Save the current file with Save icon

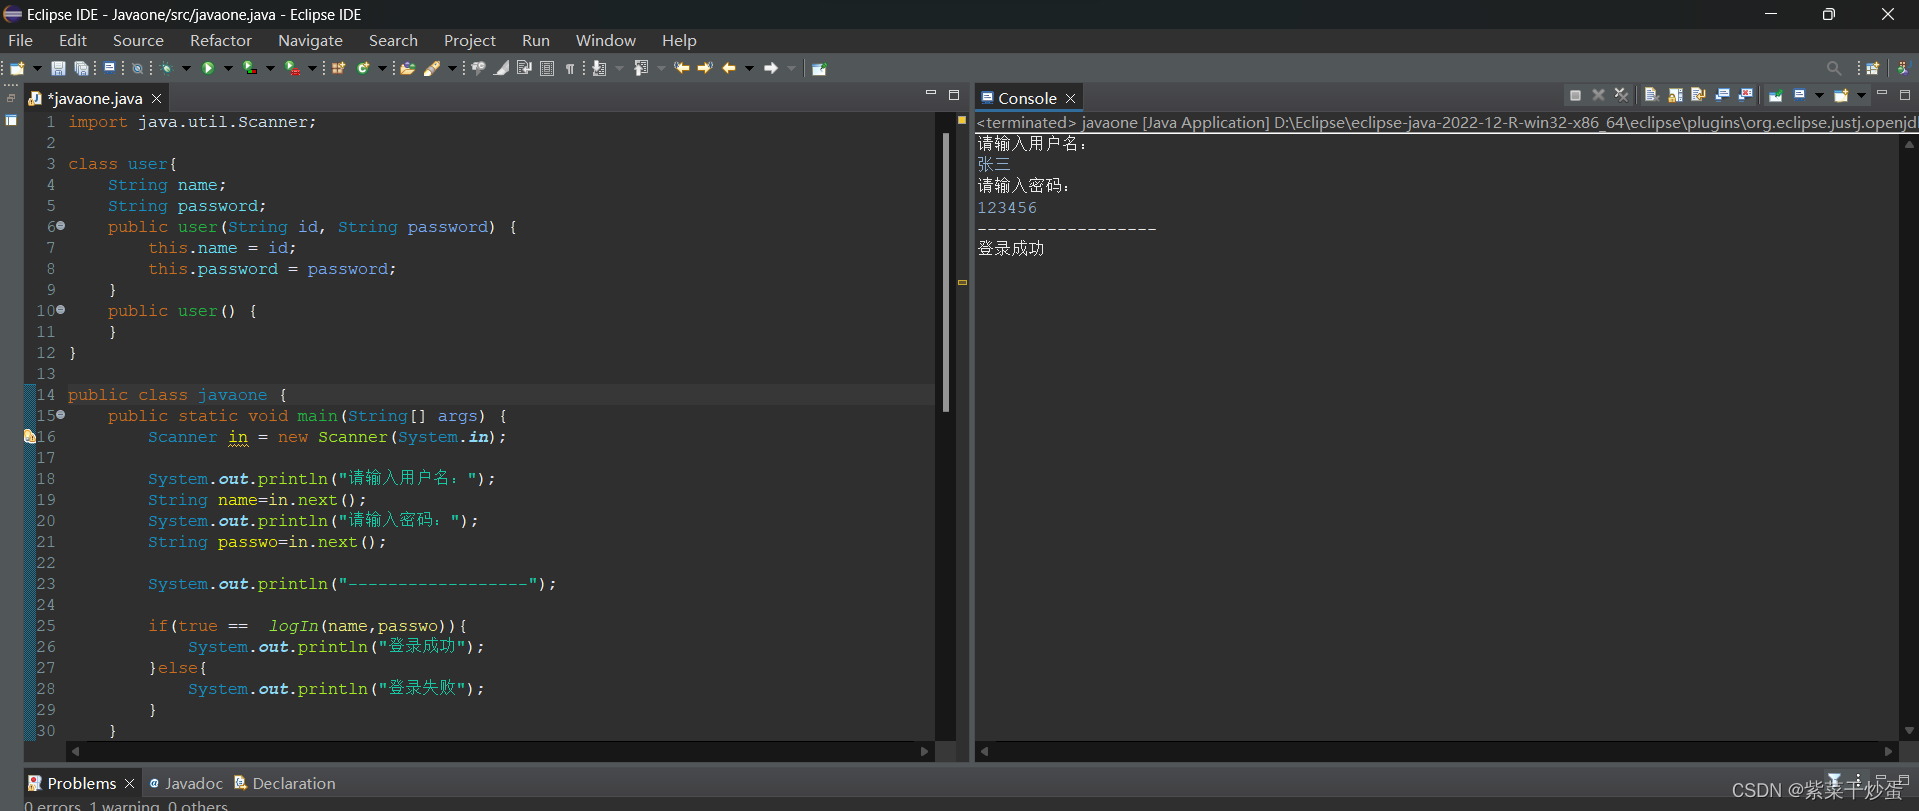pos(58,68)
